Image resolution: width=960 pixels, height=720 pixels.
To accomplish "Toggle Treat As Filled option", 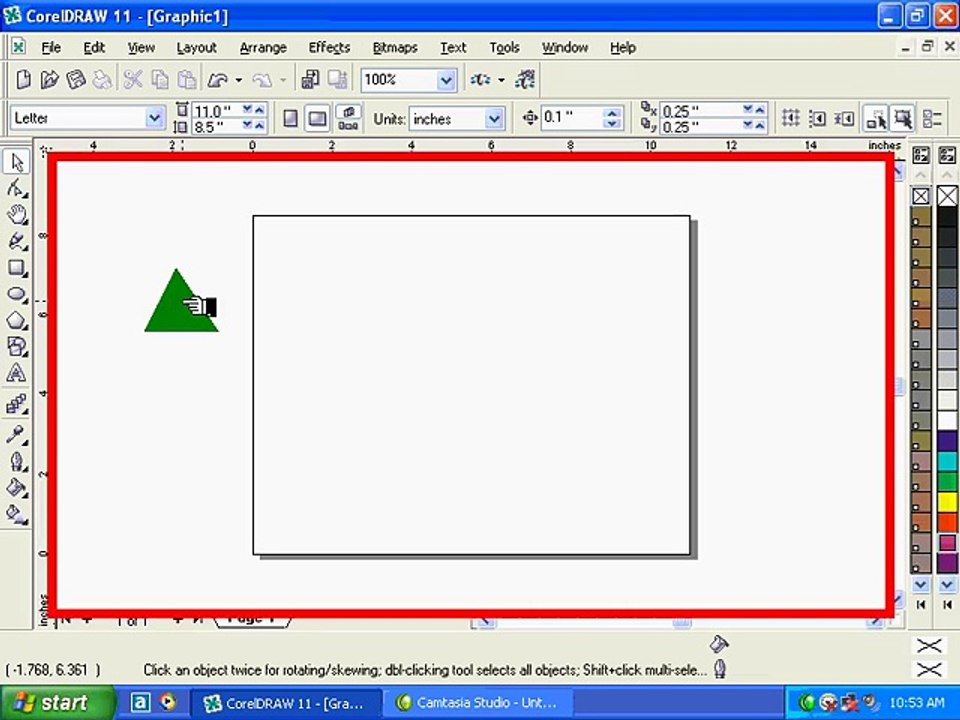I will tap(903, 118).
